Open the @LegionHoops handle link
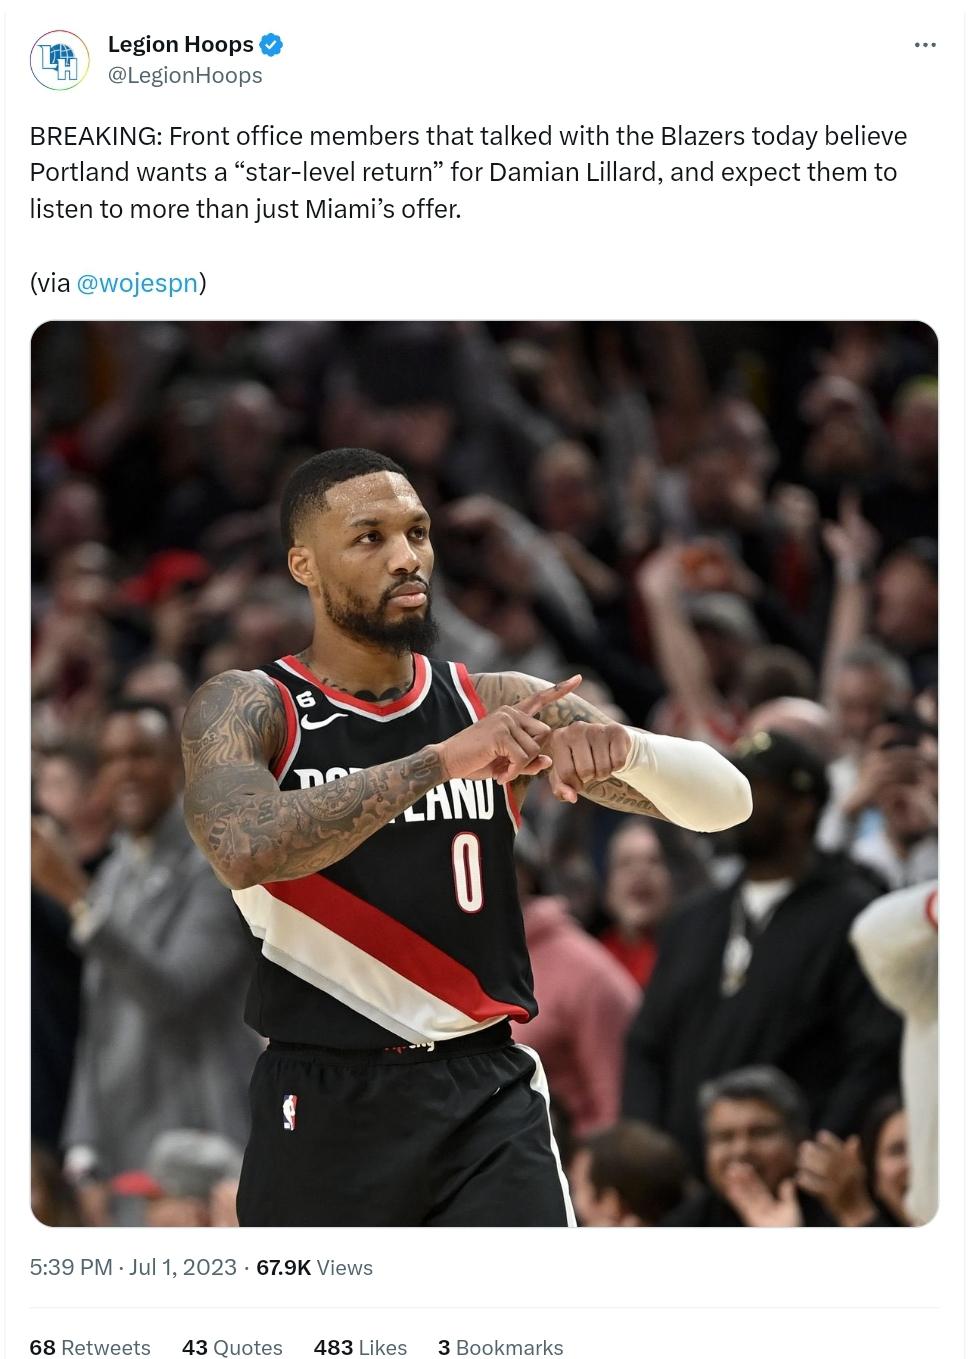 pyautogui.click(x=185, y=76)
